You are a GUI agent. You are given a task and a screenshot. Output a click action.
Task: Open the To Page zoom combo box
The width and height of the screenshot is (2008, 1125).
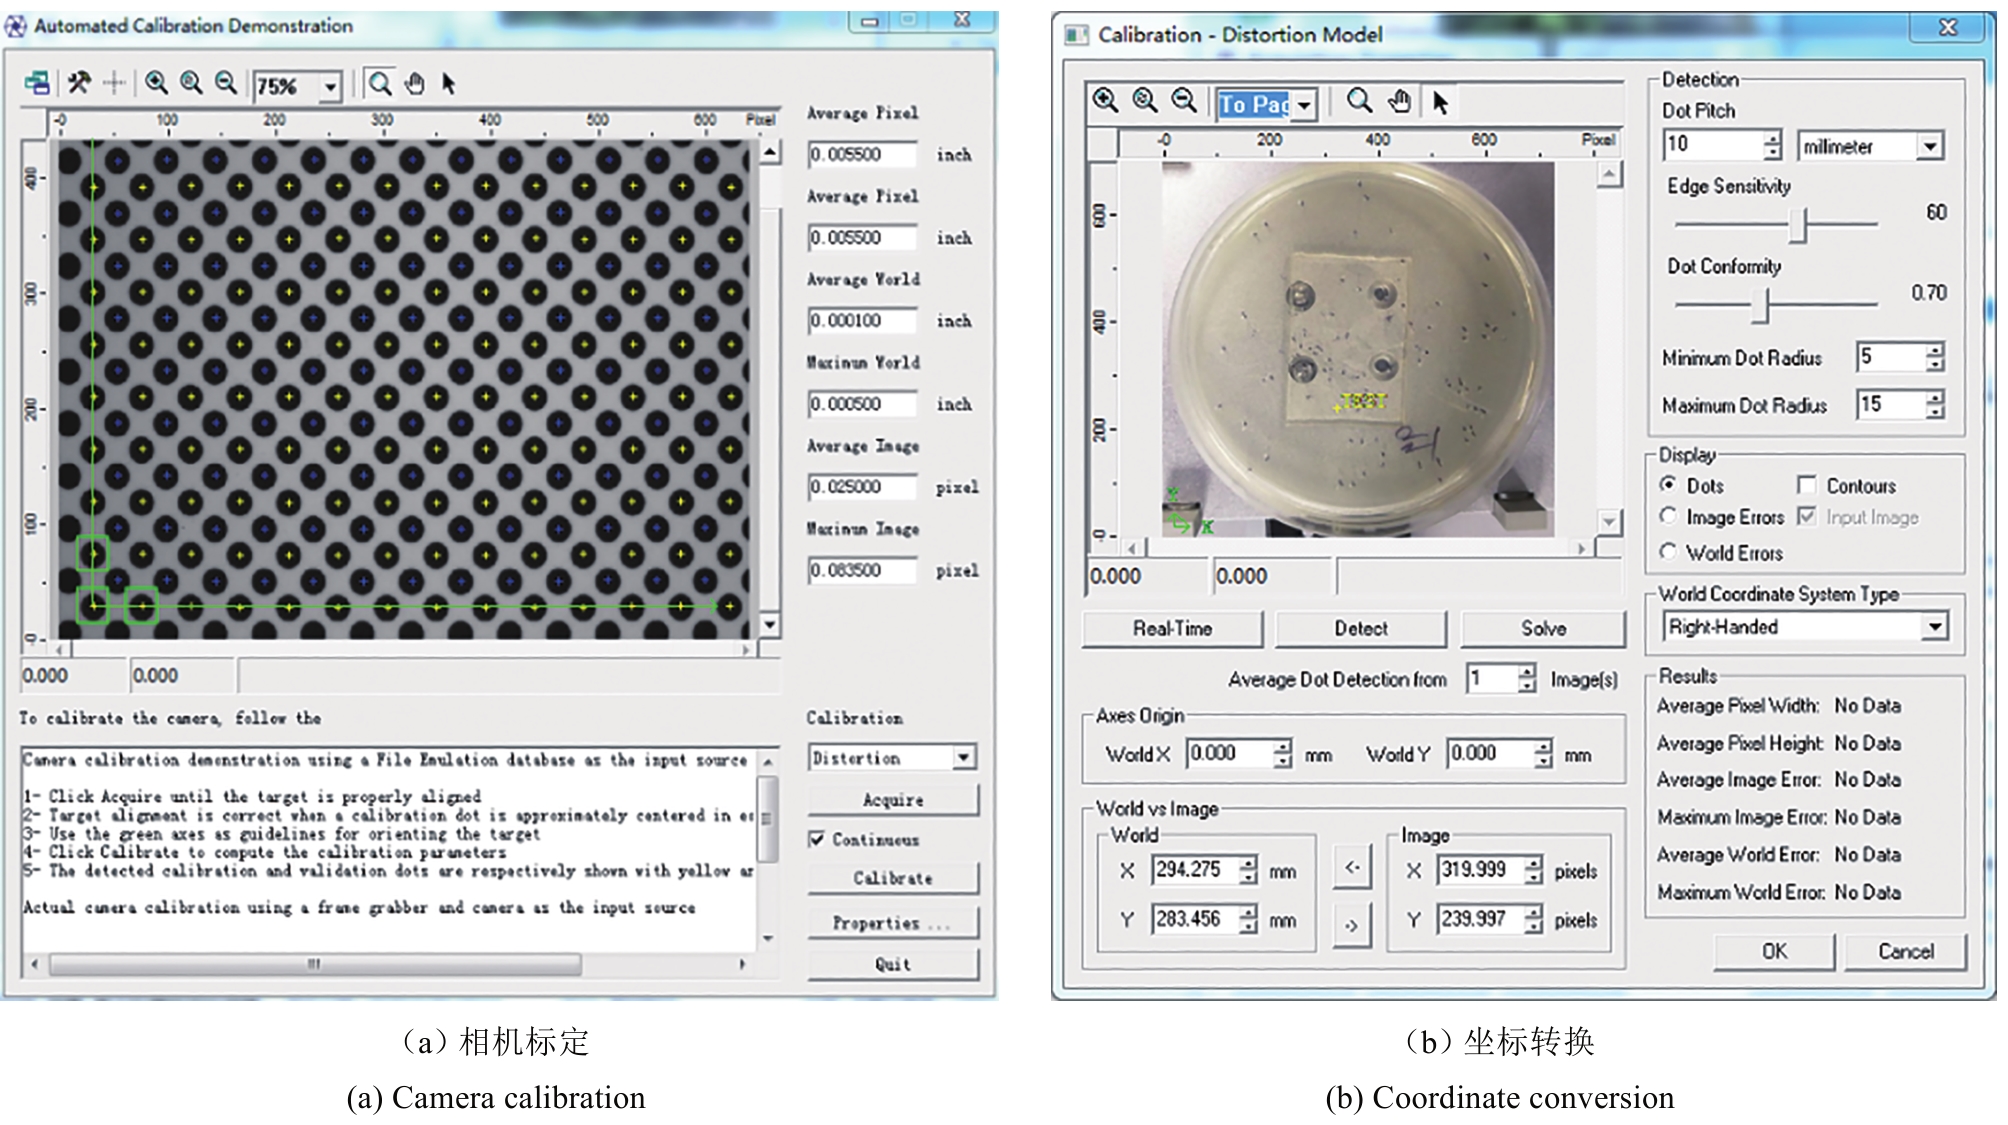click(x=1304, y=104)
